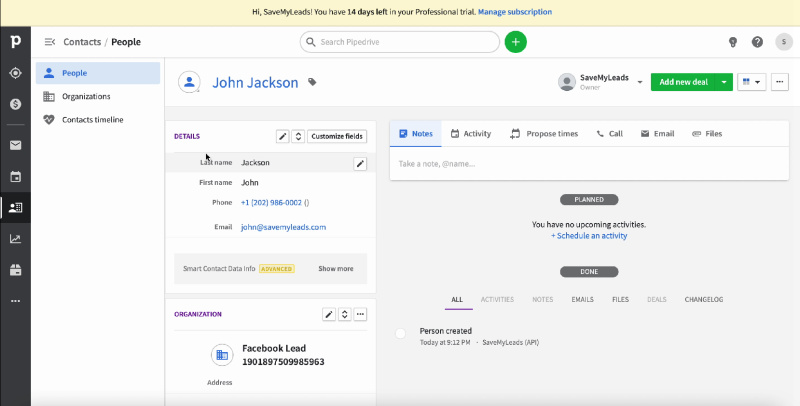Filter history by FILES
800x406 pixels.
620,300
